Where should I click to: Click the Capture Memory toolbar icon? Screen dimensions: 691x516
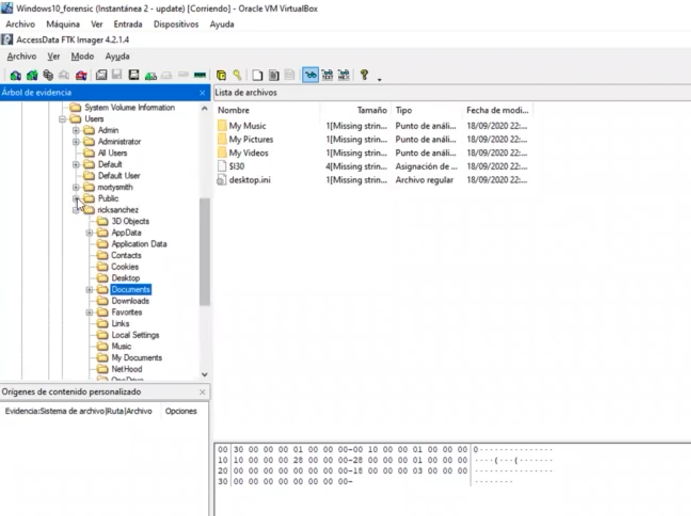coord(200,75)
